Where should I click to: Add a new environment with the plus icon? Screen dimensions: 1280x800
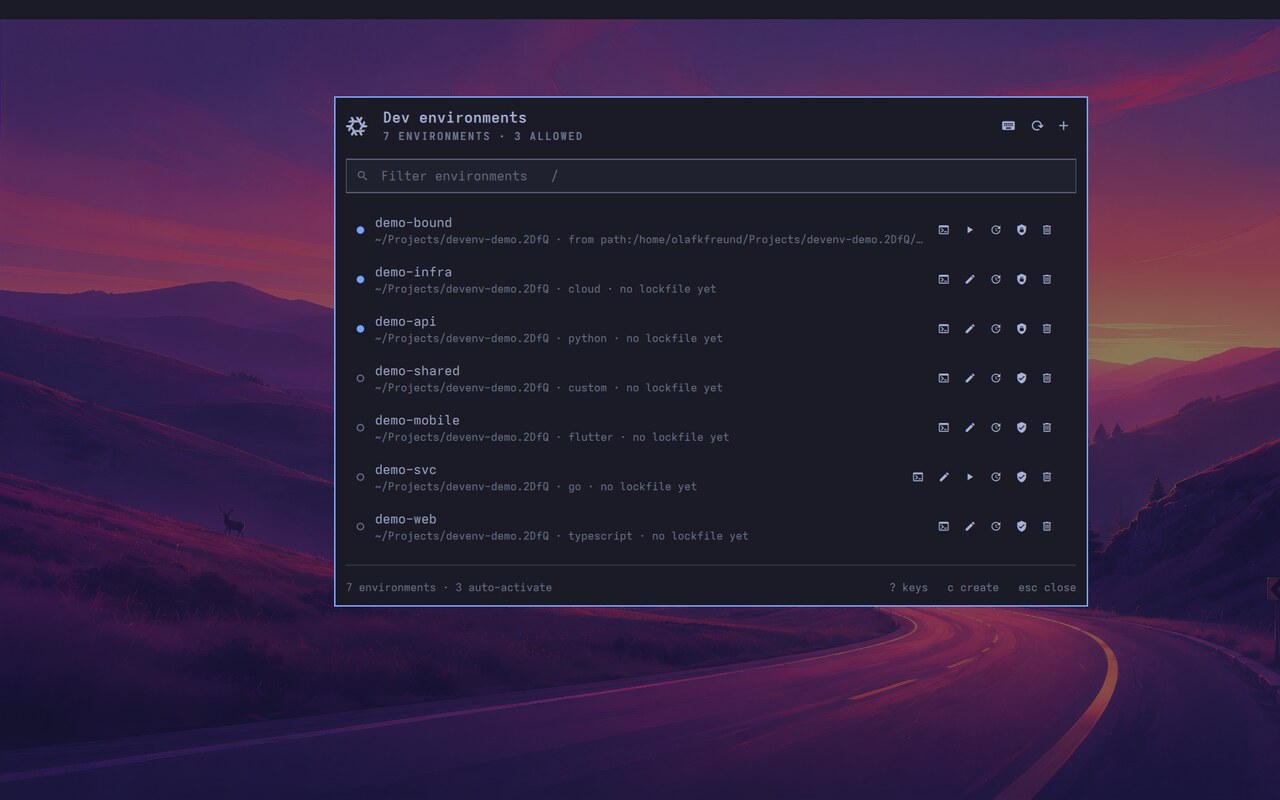[x=1064, y=126]
